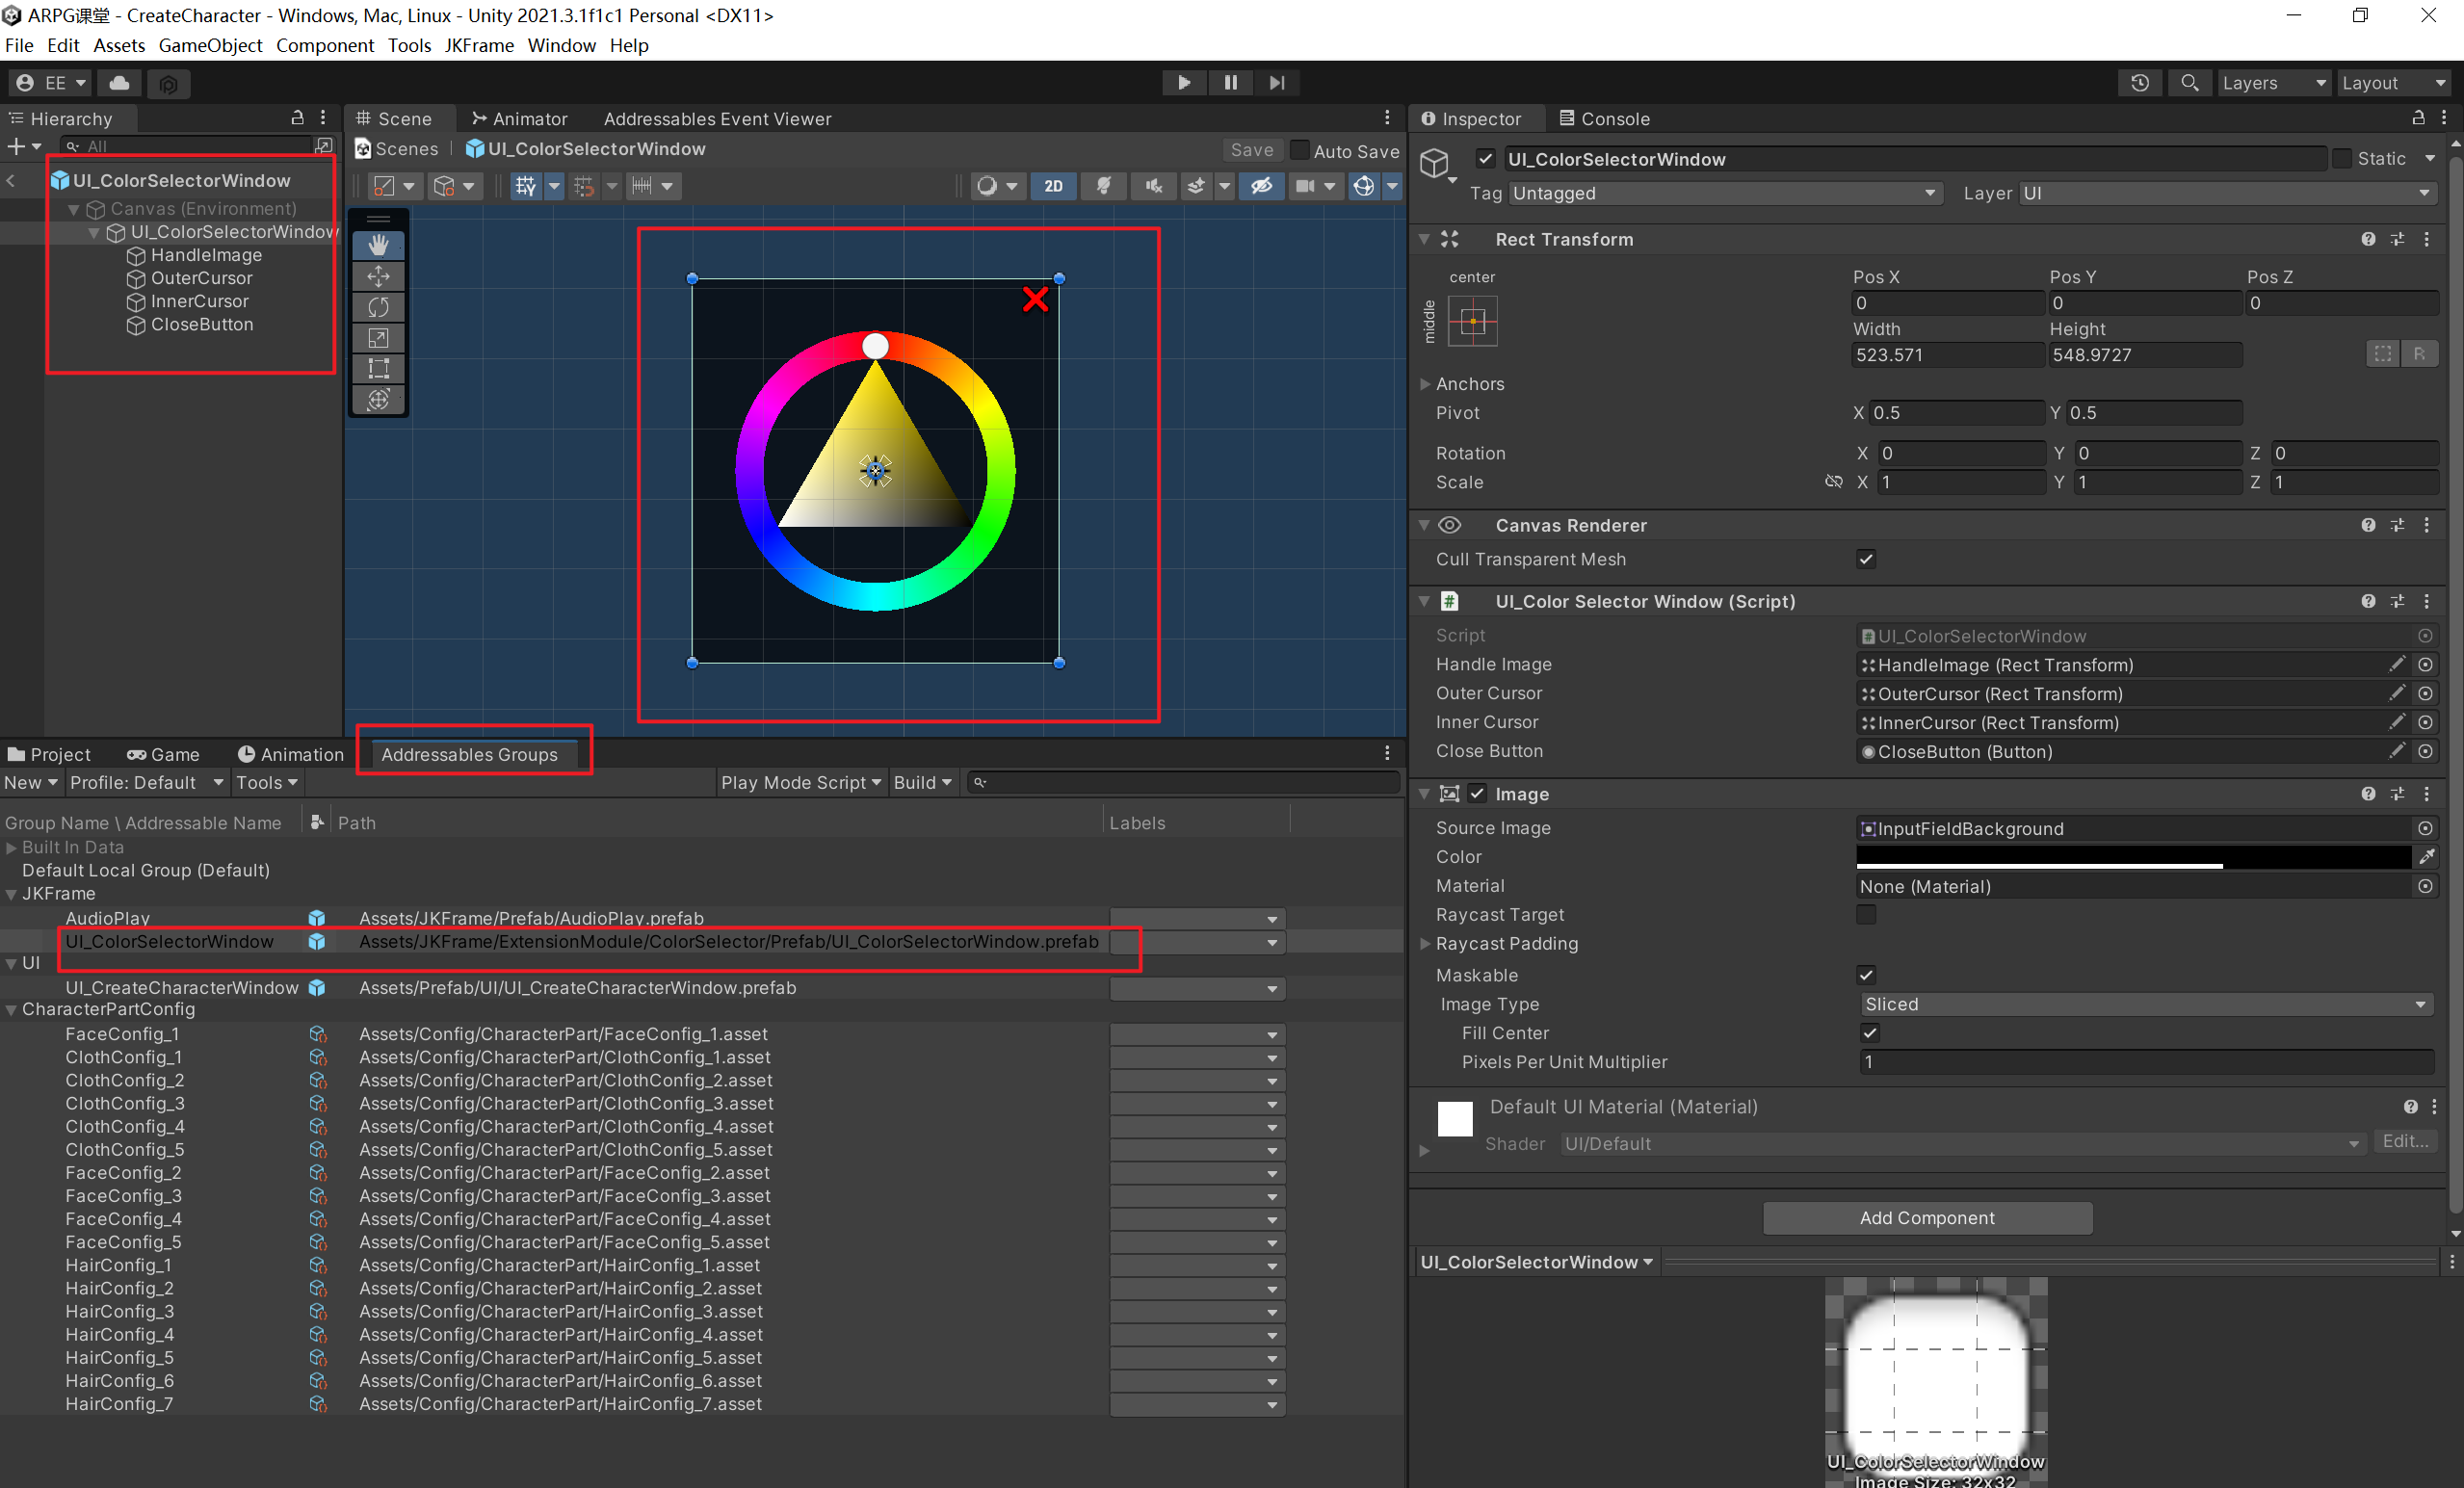The height and width of the screenshot is (1488, 2464).
Task: Click Color eyedropper icon in Image
Action: pyautogui.click(x=2427, y=857)
